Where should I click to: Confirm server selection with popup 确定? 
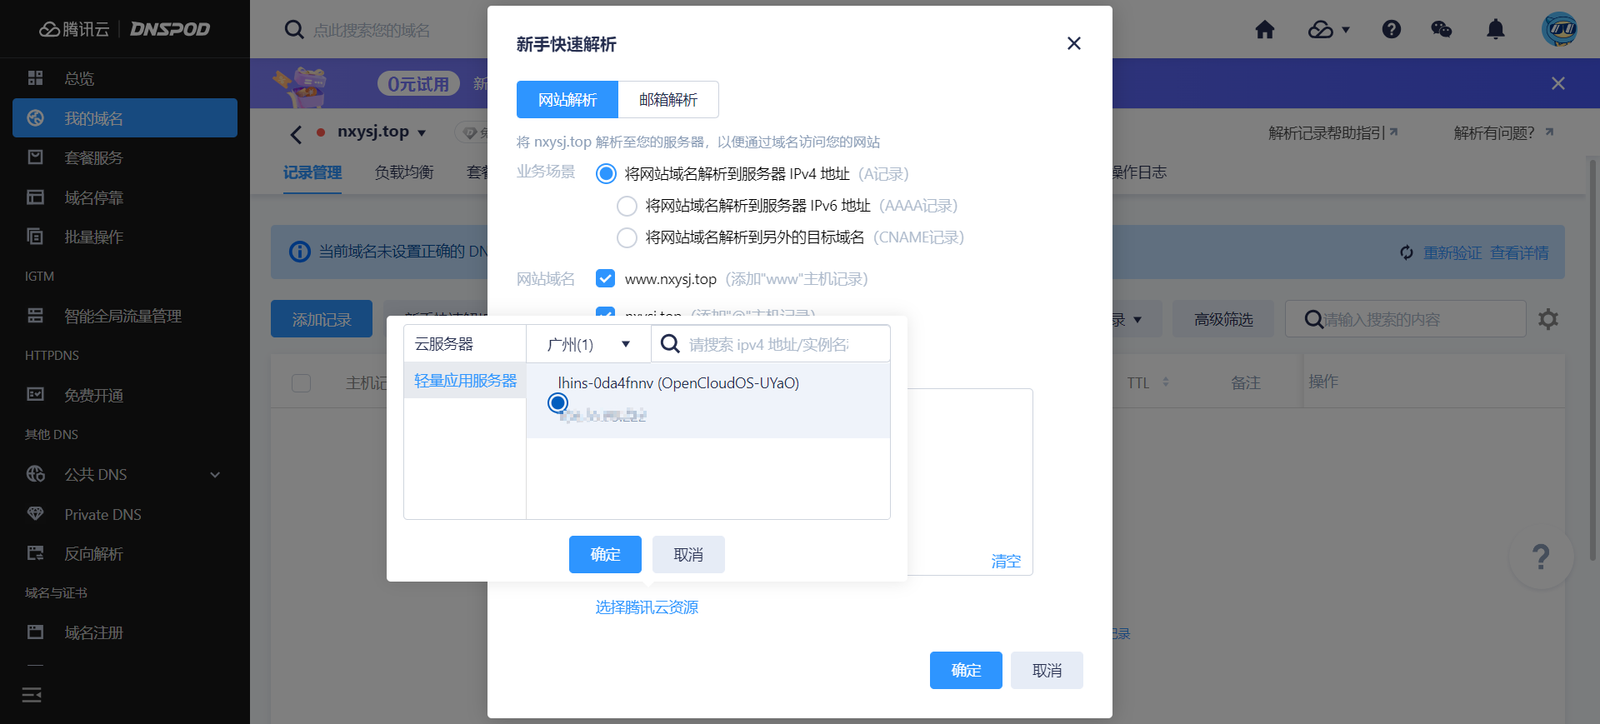(x=605, y=554)
